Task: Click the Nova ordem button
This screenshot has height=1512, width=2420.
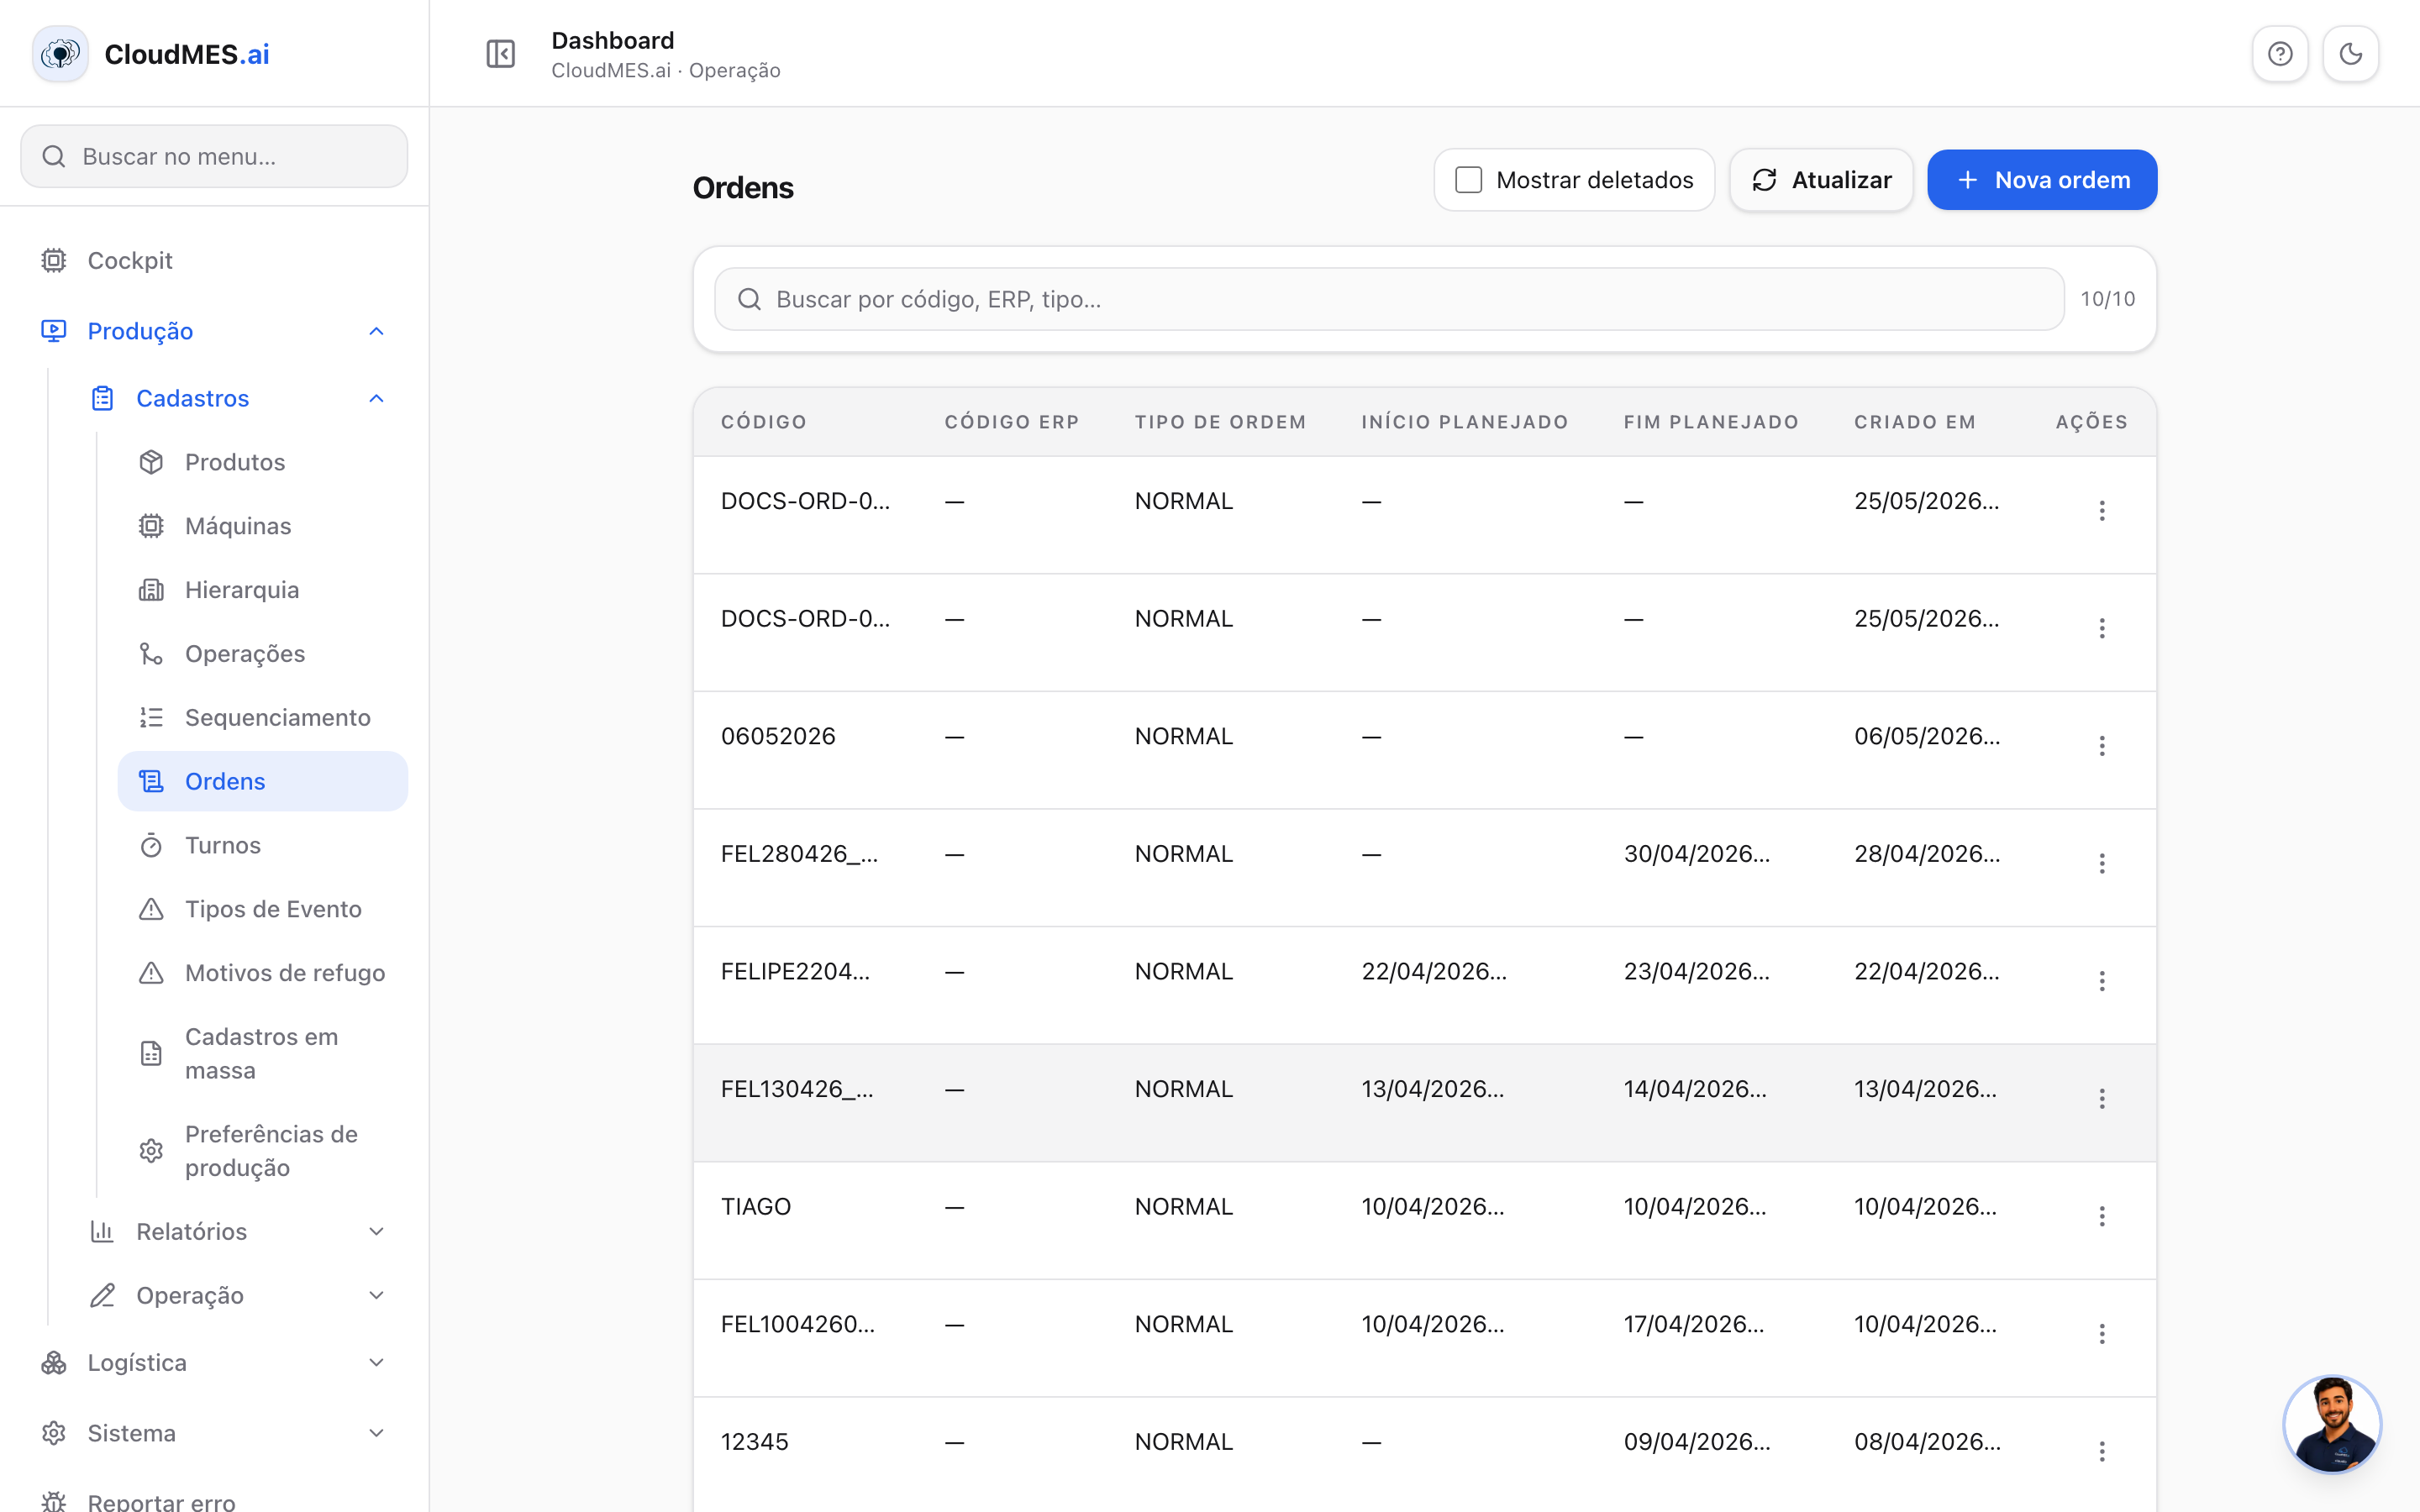Action: click(x=2042, y=180)
